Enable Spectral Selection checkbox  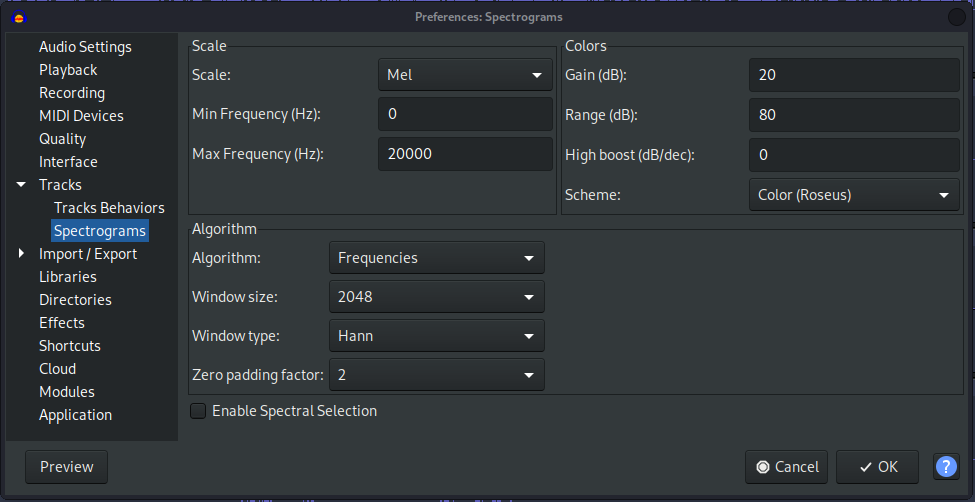click(x=199, y=411)
